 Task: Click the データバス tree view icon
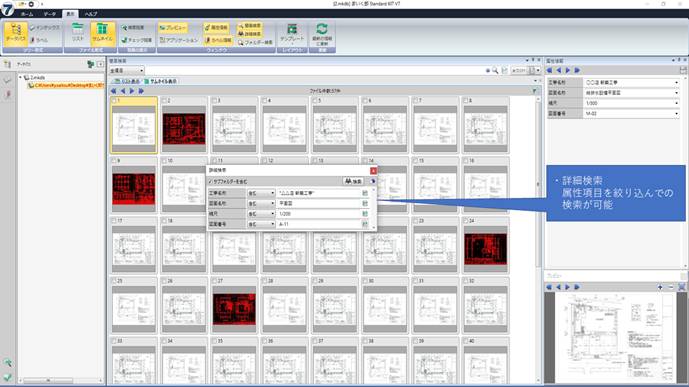pos(16,33)
